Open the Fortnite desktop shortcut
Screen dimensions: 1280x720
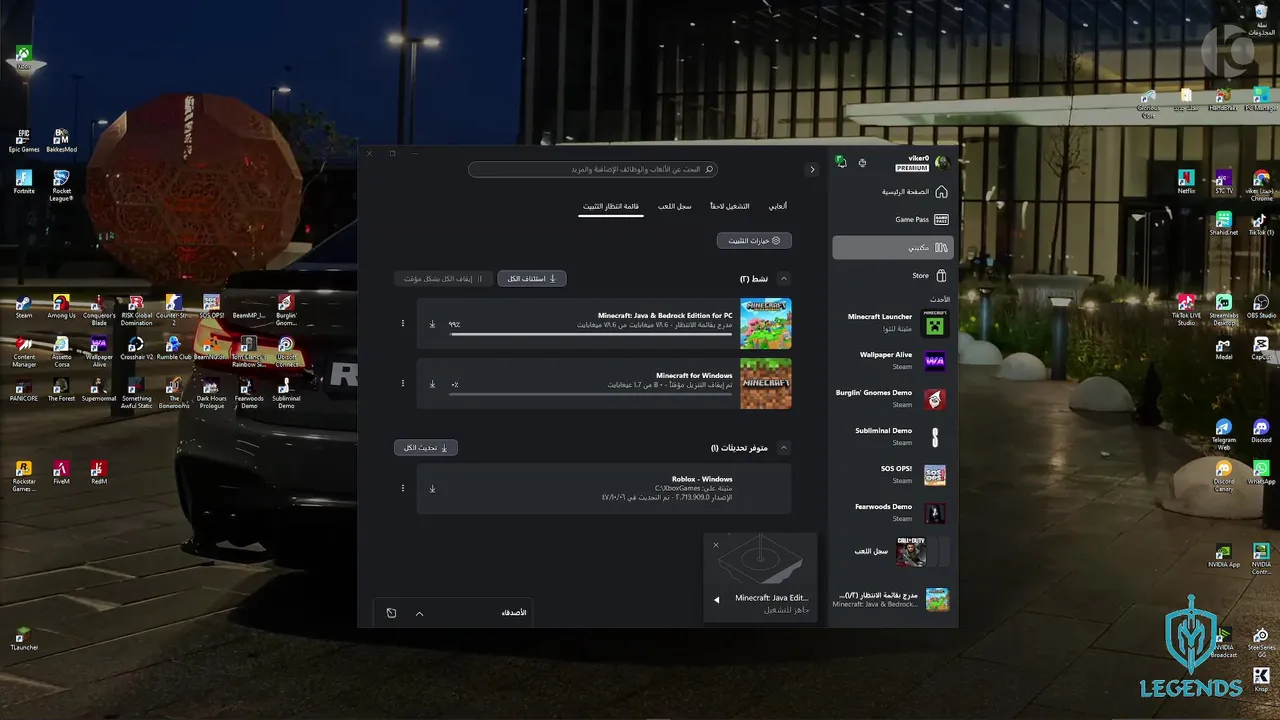coord(23,182)
